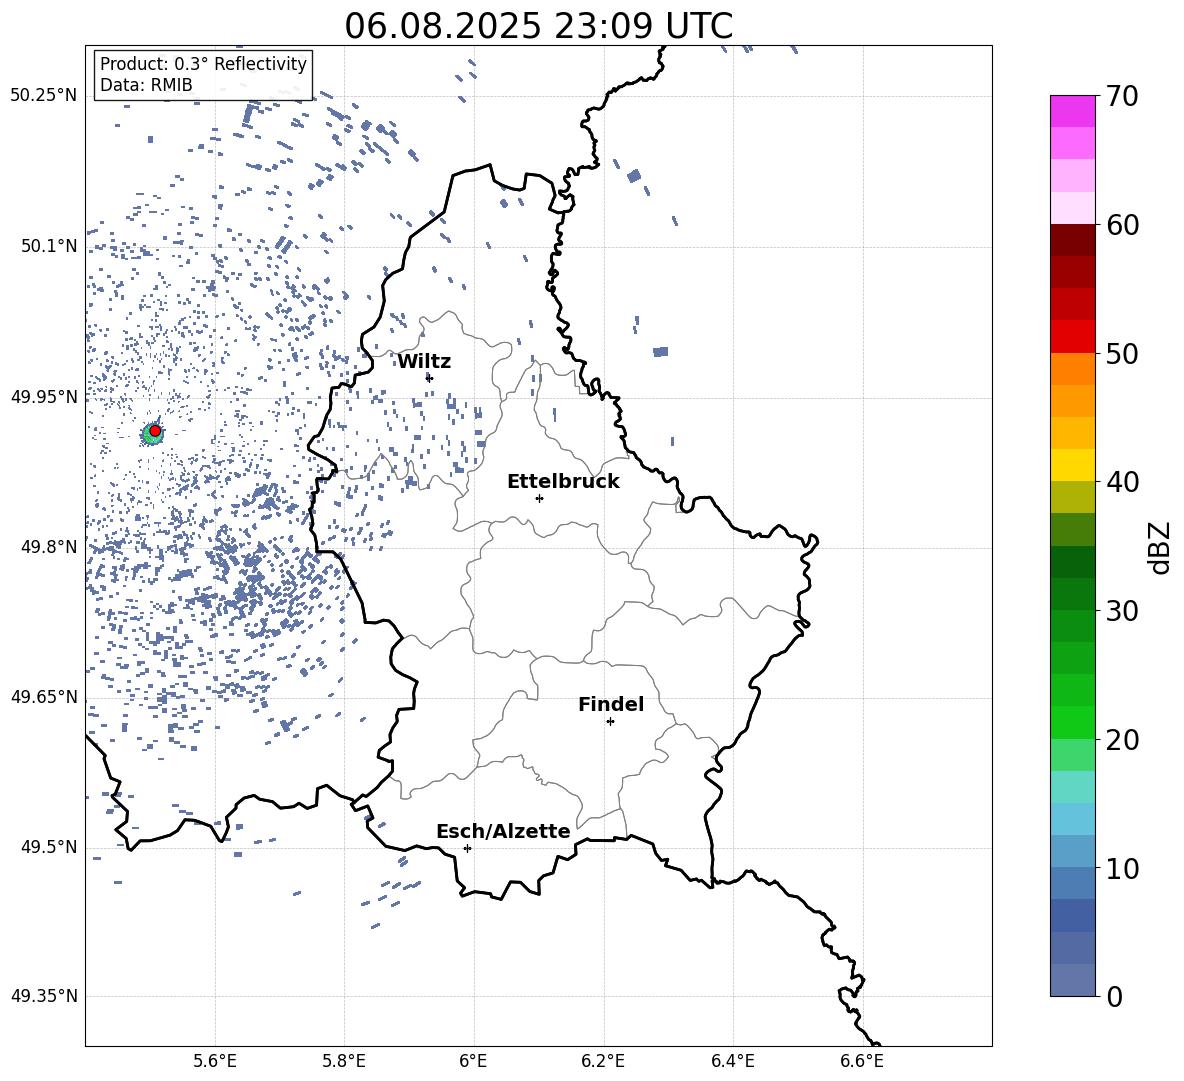
Task: Click the dark green swatch above 30 dBZ
Action: click(x=1073, y=594)
